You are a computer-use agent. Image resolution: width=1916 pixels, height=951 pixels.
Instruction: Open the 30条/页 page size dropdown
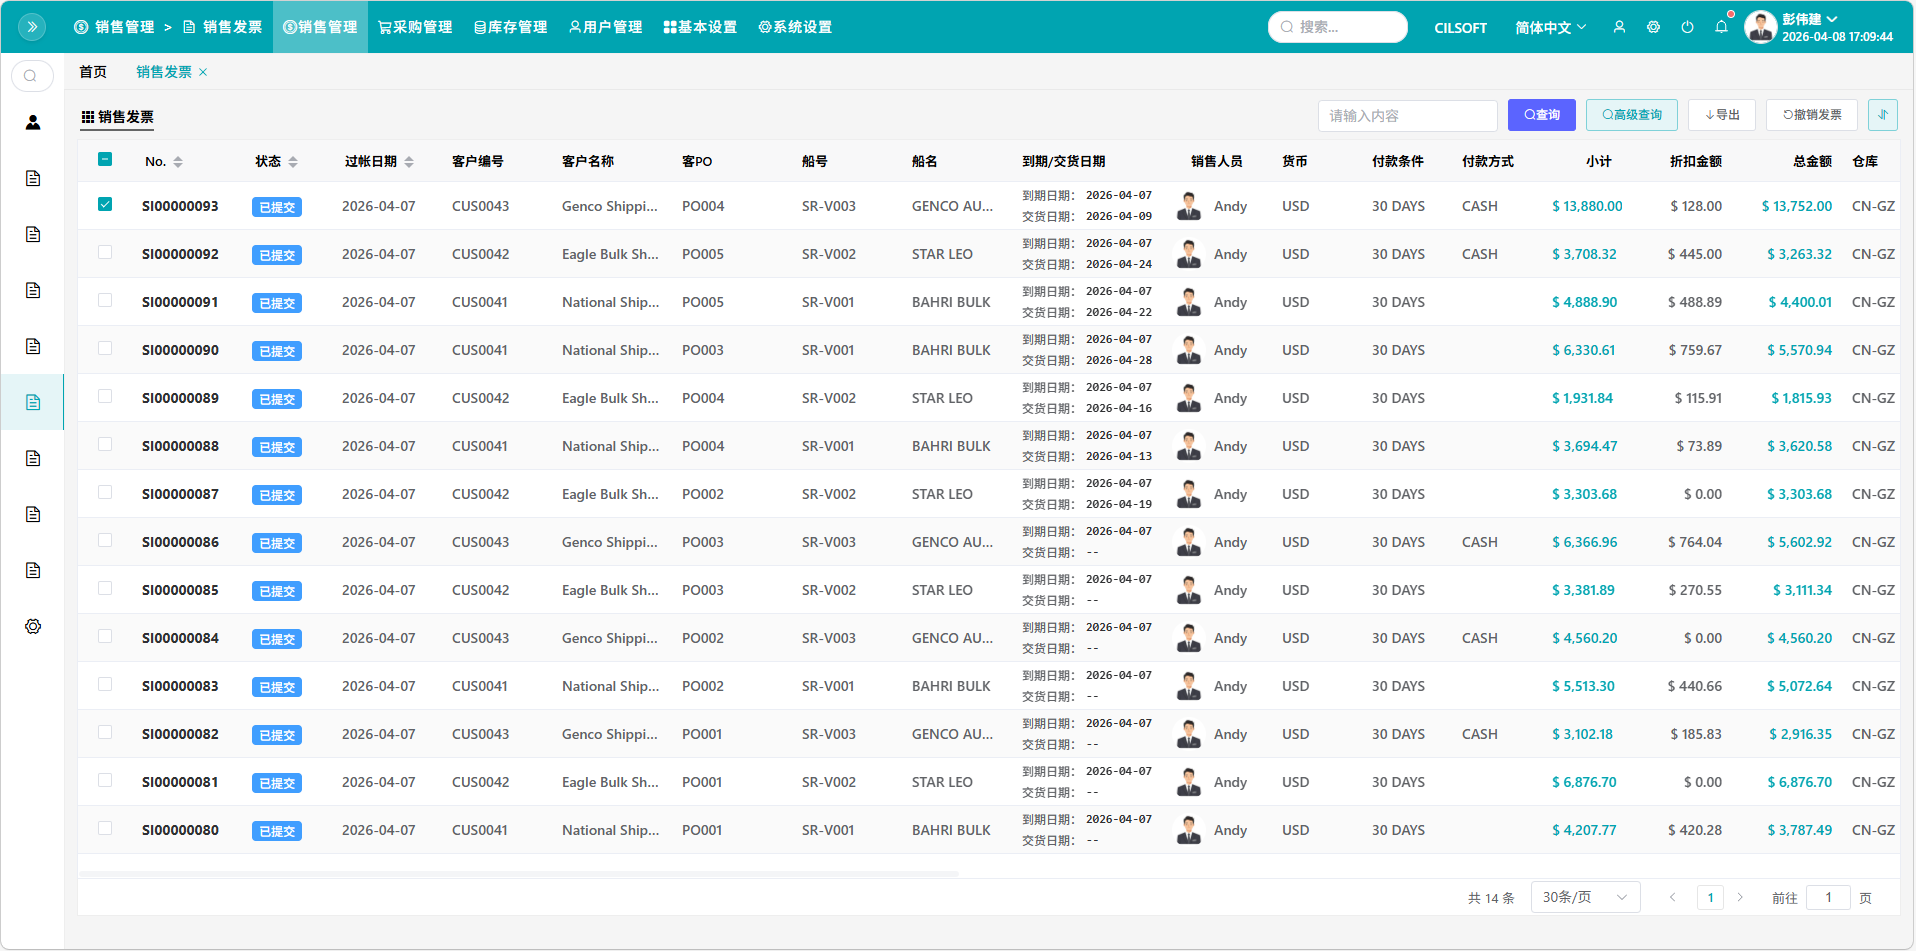click(1585, 897)
